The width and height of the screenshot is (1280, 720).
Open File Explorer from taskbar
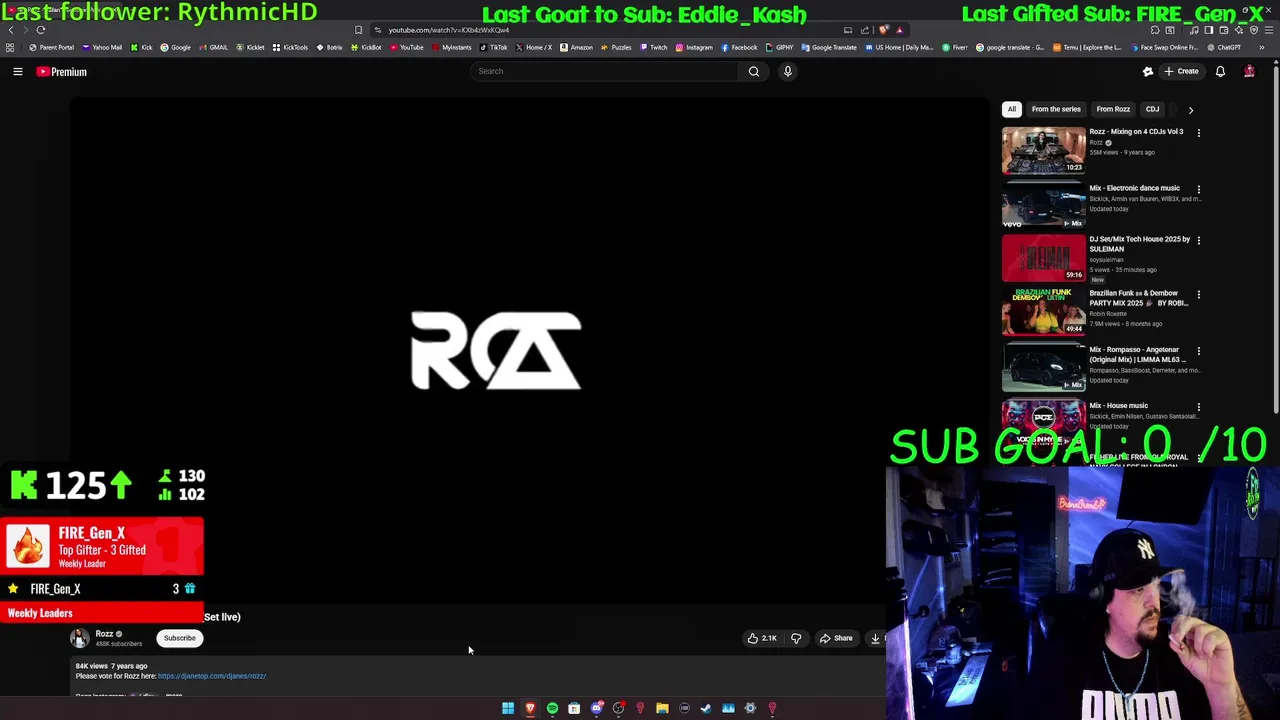(x=662, y=708)
